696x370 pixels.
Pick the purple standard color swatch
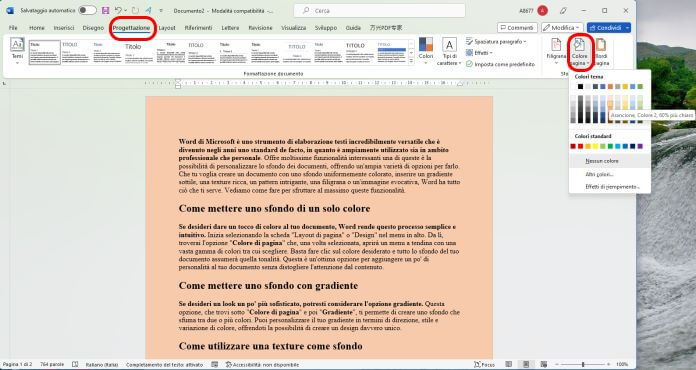click(x=640, y=146)
